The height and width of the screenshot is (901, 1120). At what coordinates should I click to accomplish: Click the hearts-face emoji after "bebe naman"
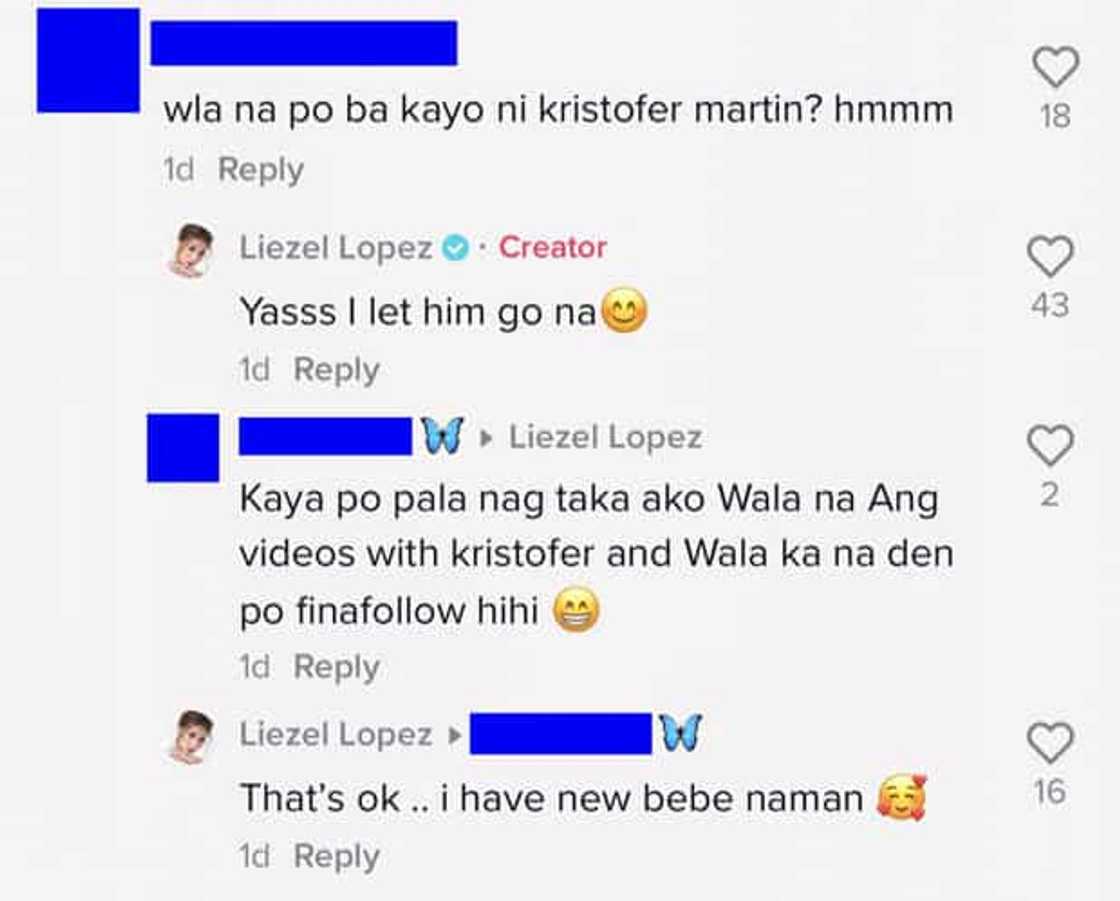tap(901, 797)
